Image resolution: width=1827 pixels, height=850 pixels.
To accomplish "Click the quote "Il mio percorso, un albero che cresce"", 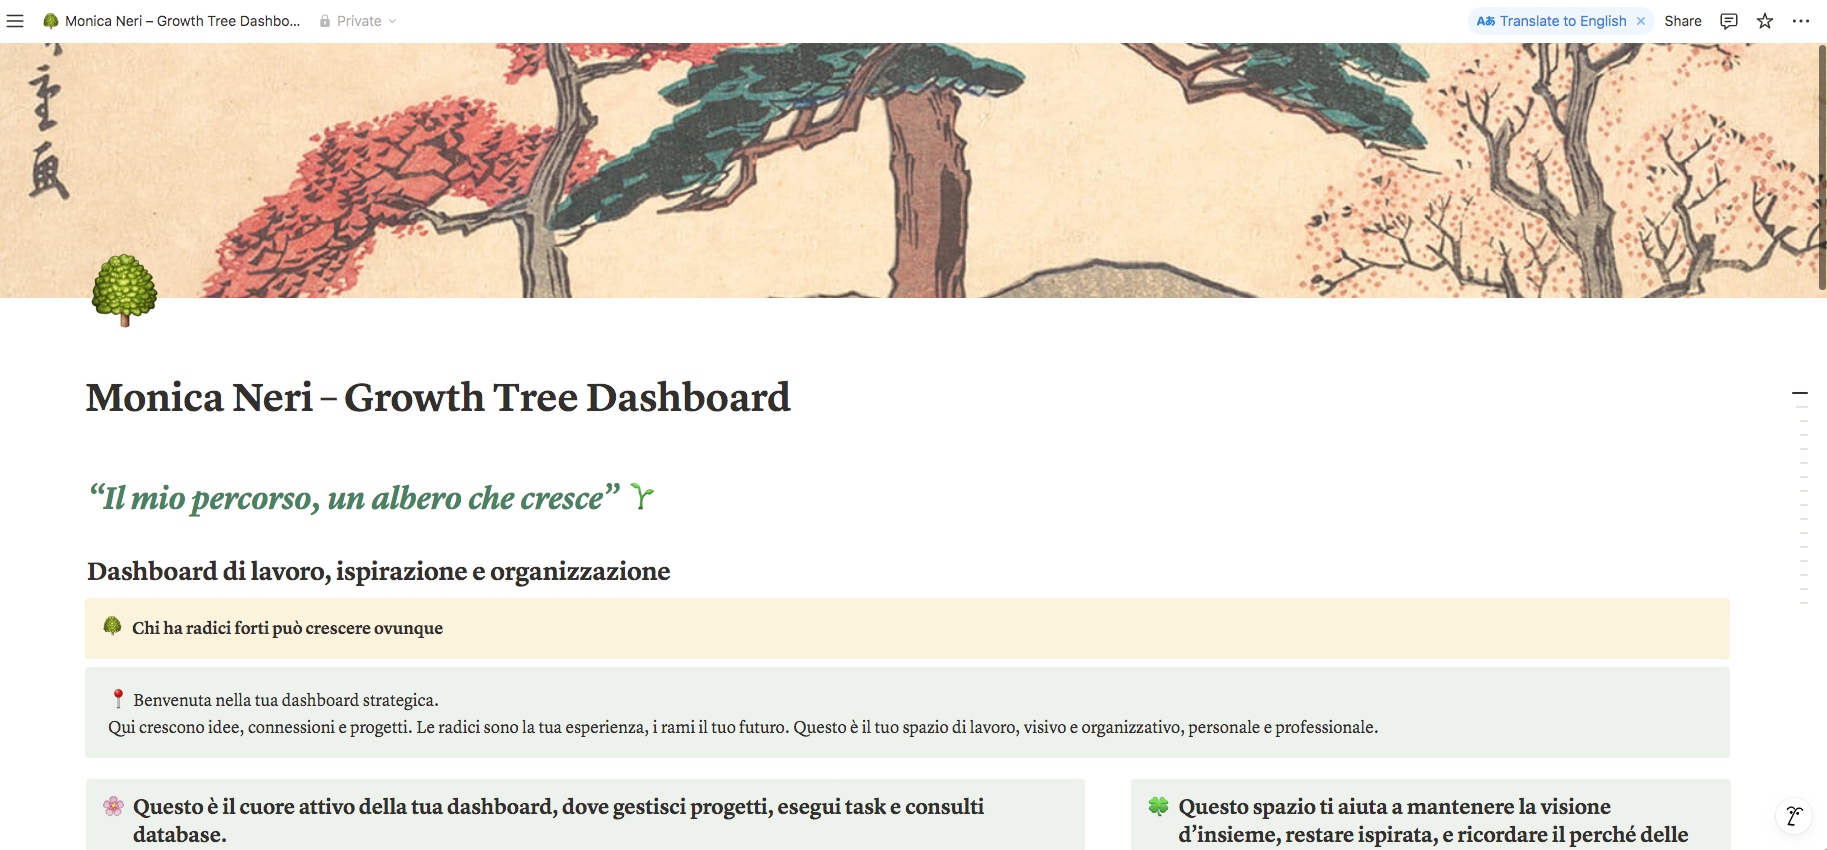I will click(355, 497).
